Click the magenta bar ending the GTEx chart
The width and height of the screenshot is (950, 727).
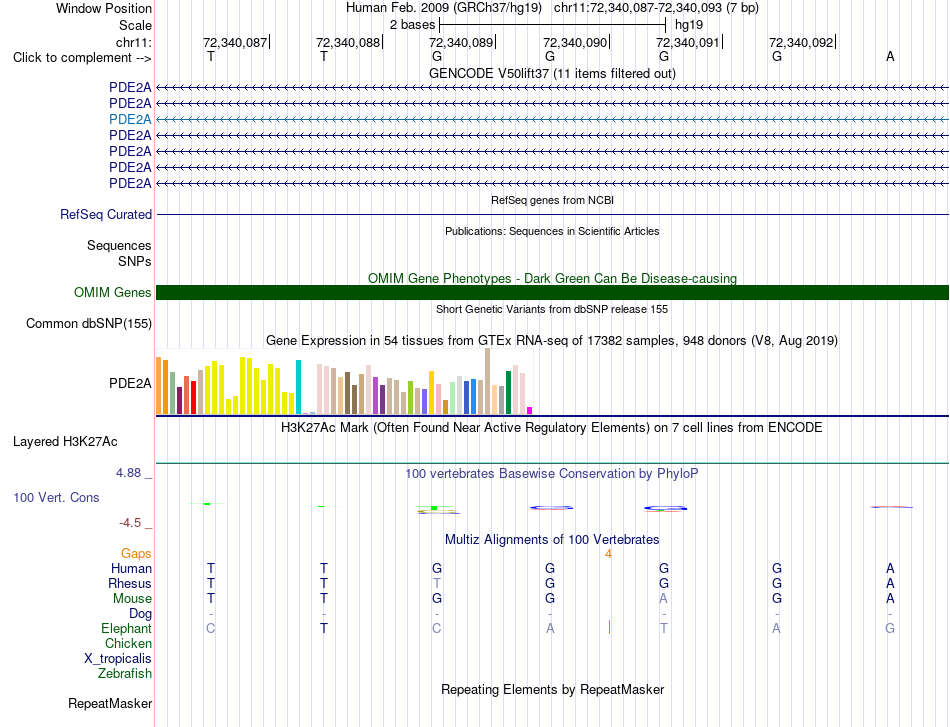(529, 411)
